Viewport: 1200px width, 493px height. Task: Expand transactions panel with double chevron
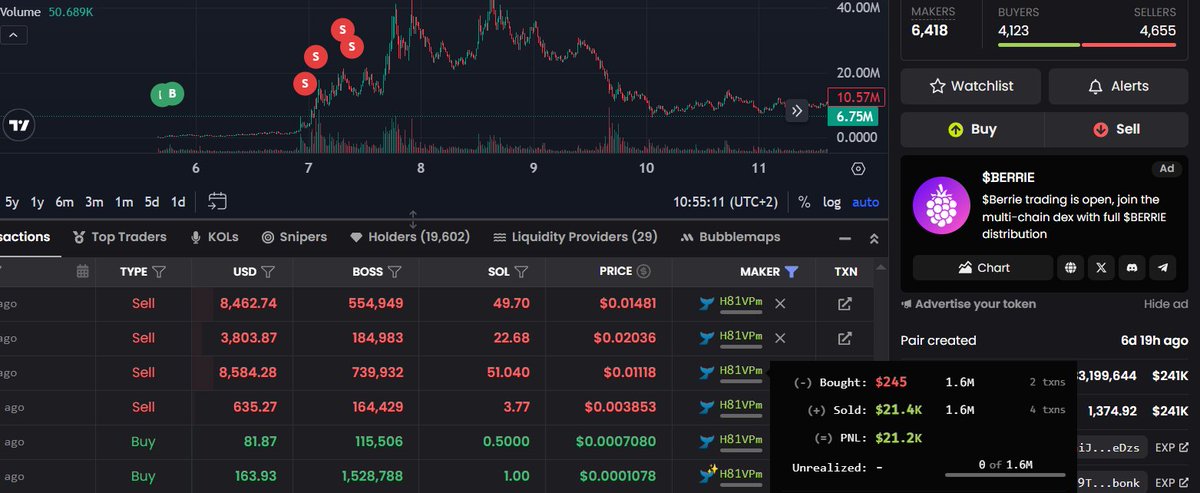pyautogui.click(x=874, y=238)
